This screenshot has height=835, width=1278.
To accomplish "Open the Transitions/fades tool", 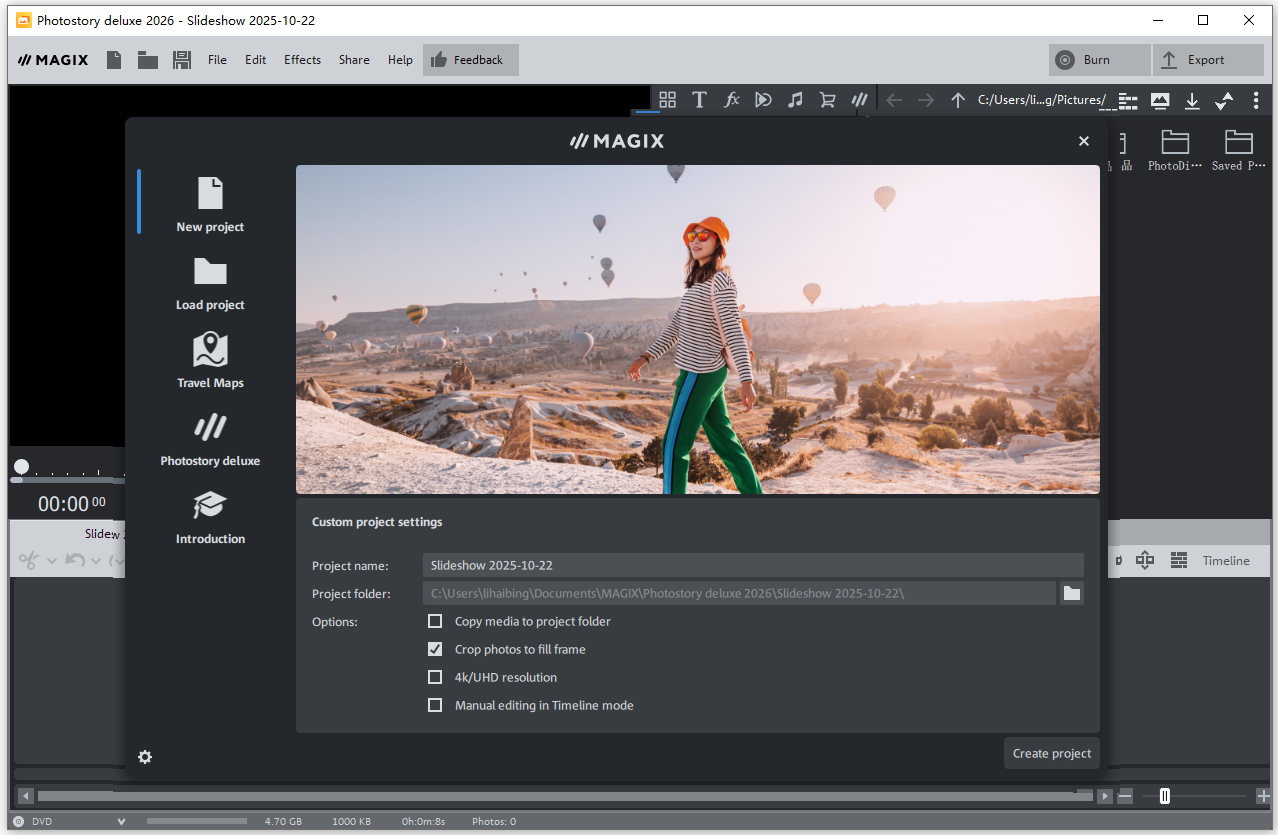I will pyautogui.click(x=763, y=99).
